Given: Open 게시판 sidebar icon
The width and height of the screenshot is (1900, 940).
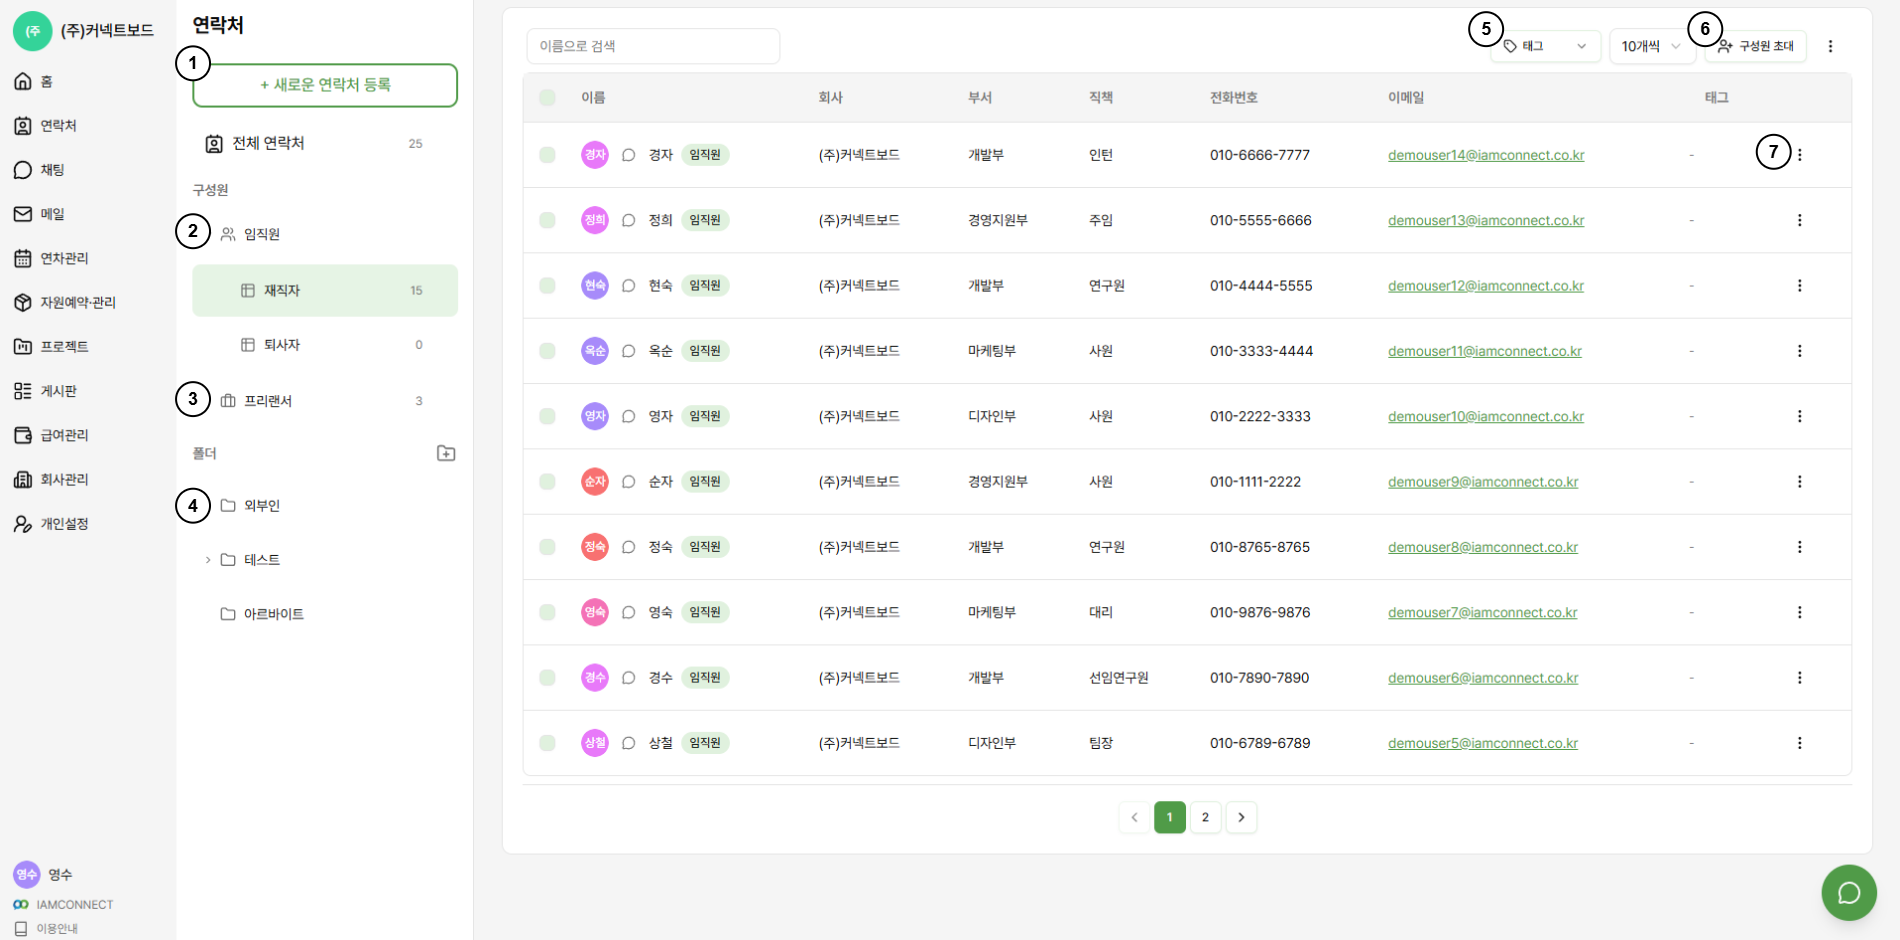Looking at the screenshot, I should tap(23, 391).
